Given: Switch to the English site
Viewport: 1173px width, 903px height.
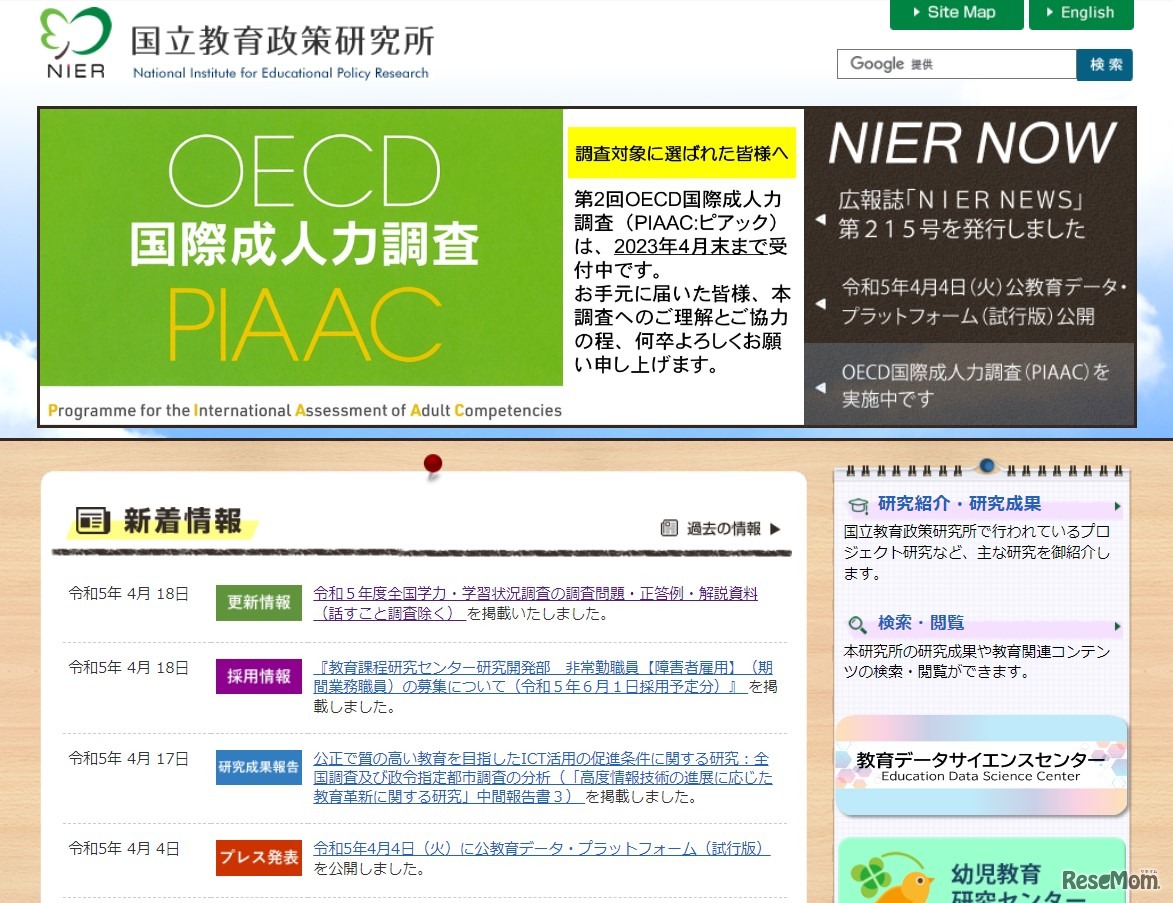Looking at the screenshot, I should pyautogui.click(x=1080, y=13).
